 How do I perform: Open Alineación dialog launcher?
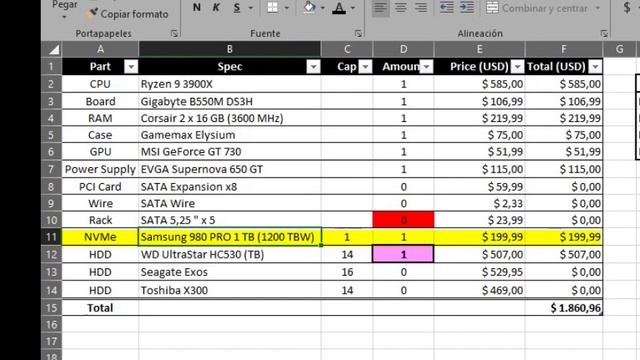(604, 34)
